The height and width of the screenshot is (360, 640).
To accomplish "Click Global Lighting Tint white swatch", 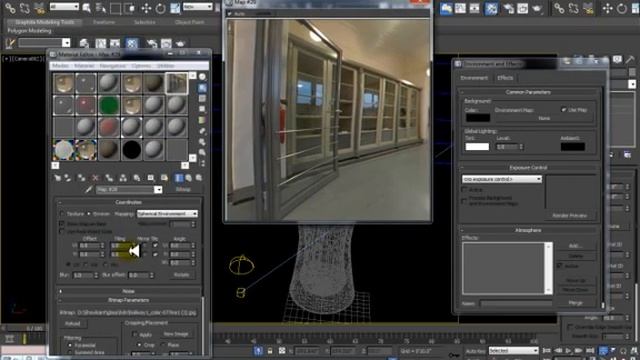I will click(477, 147).
